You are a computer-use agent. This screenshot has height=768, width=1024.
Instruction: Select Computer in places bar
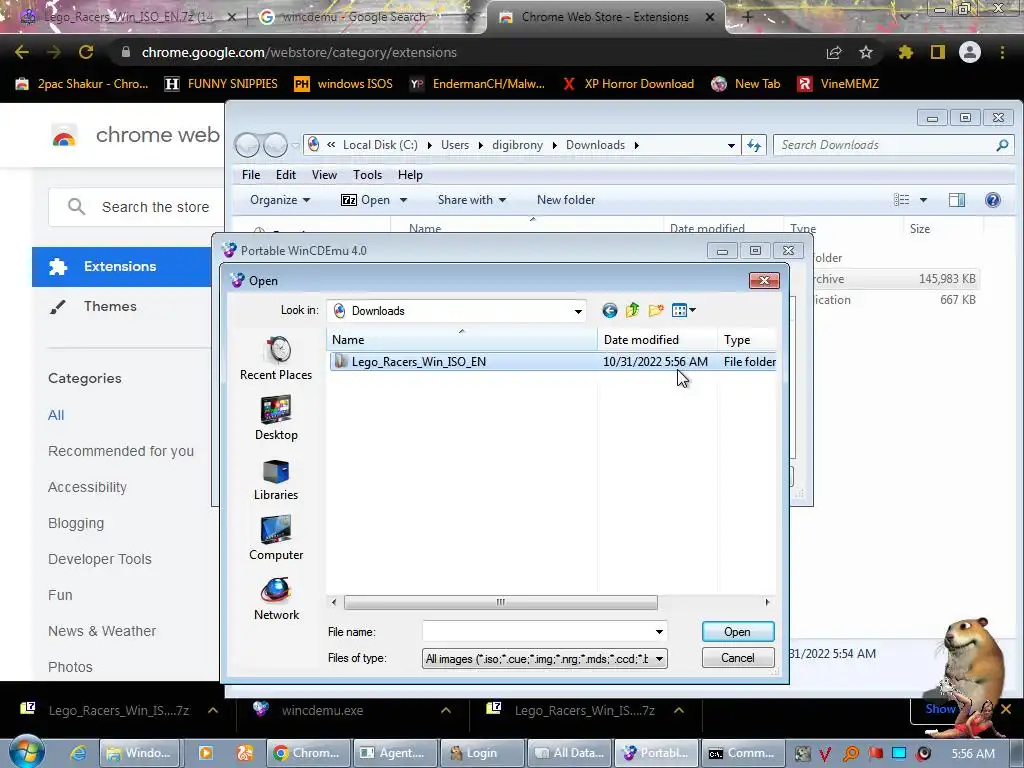(276, 539)
